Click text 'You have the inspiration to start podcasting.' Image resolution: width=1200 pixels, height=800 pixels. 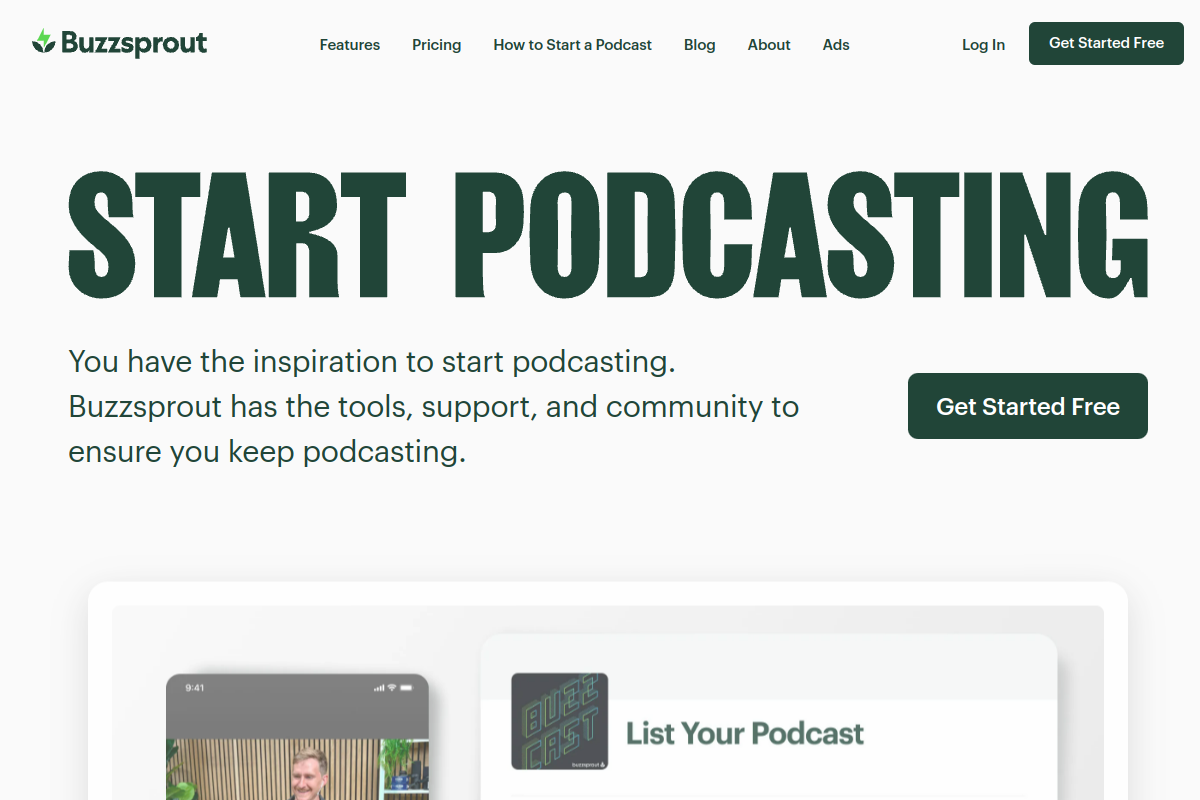tap(372, 361)
